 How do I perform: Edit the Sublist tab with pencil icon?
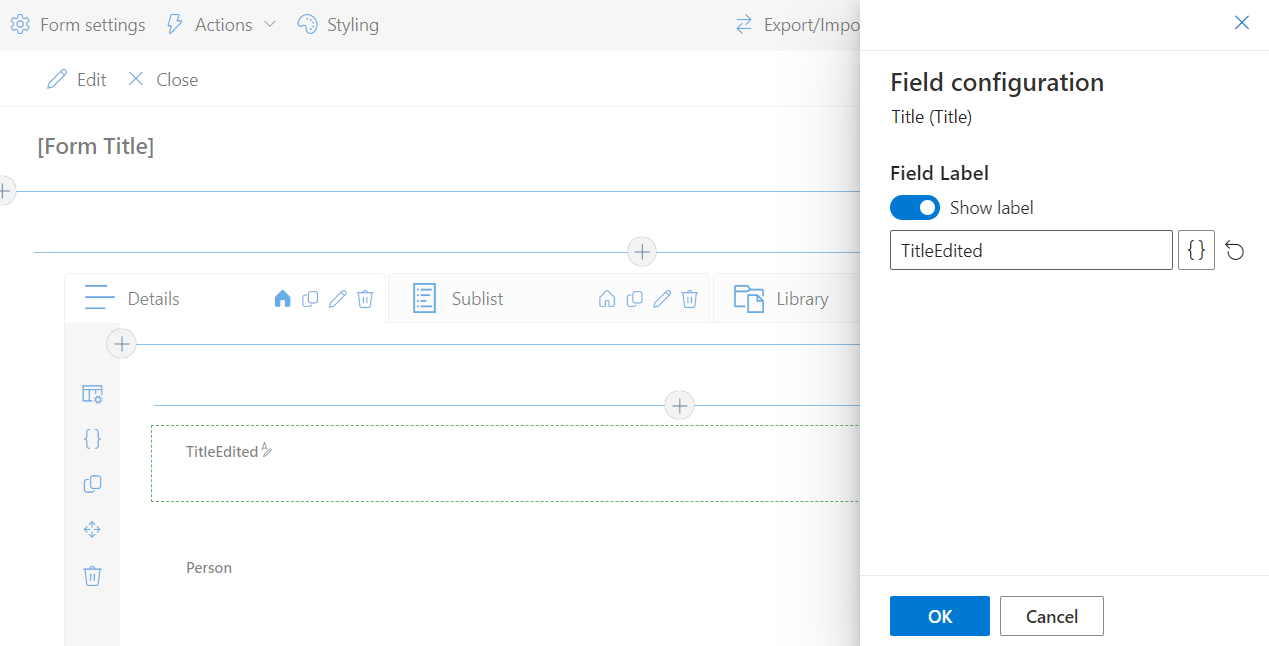pyautogui.click(x=662, y=299)
